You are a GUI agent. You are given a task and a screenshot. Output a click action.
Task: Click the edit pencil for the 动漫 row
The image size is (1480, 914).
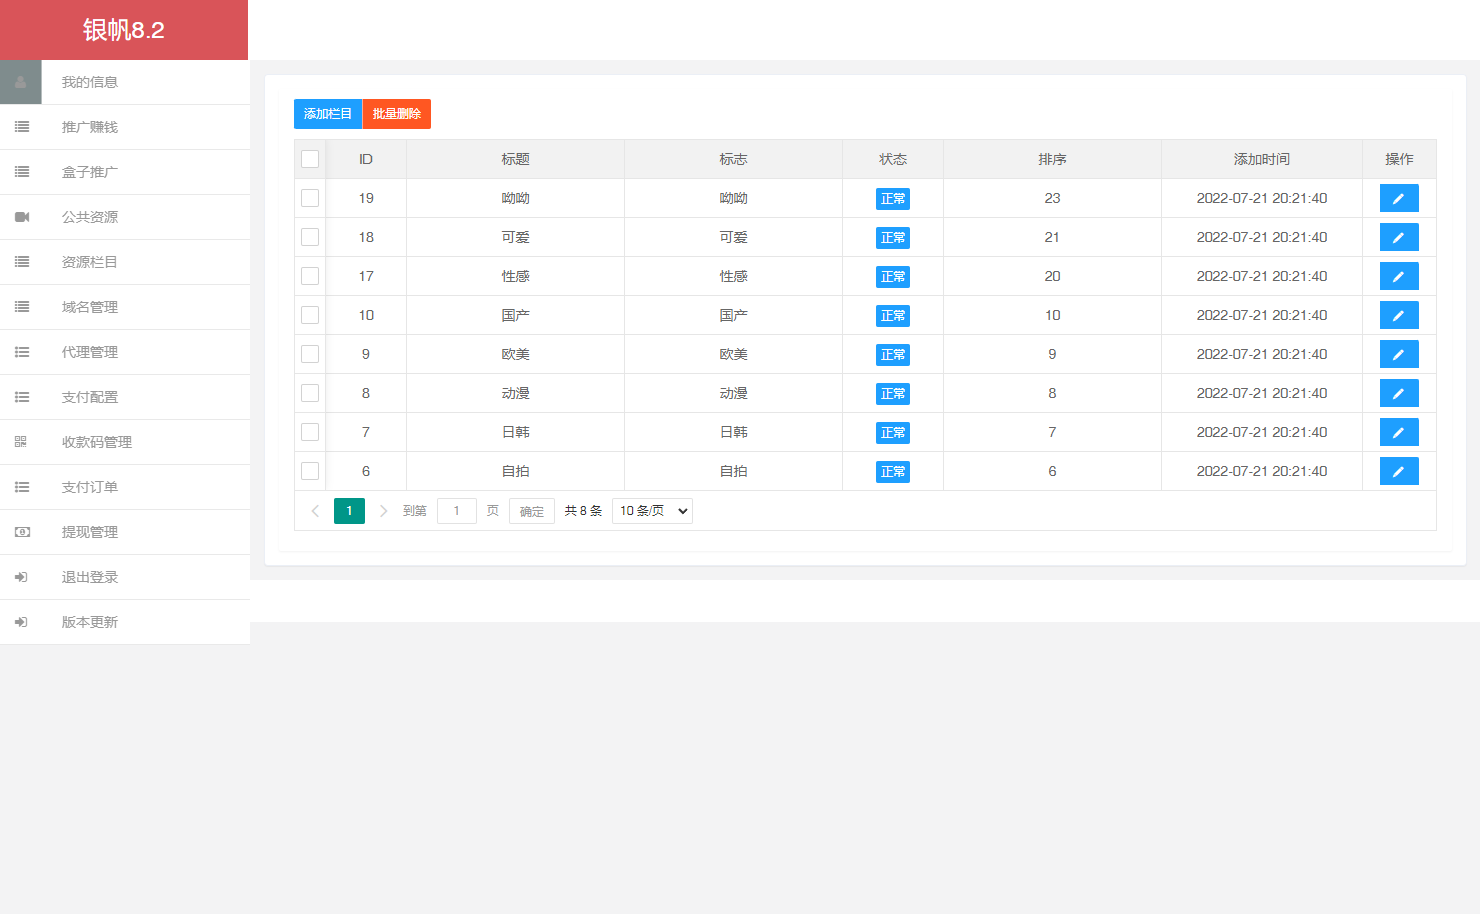1398,393
